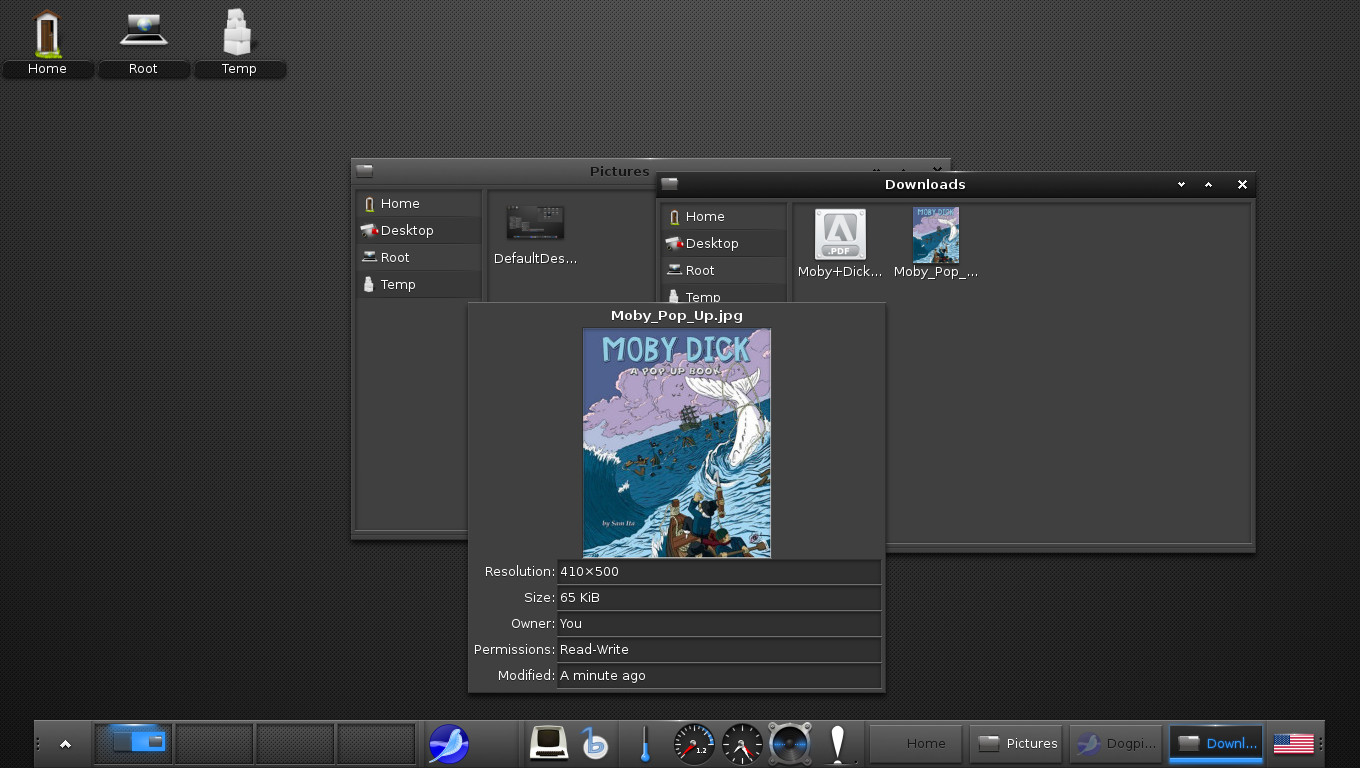Open the round speaker-style media applet

pos(790,744)
